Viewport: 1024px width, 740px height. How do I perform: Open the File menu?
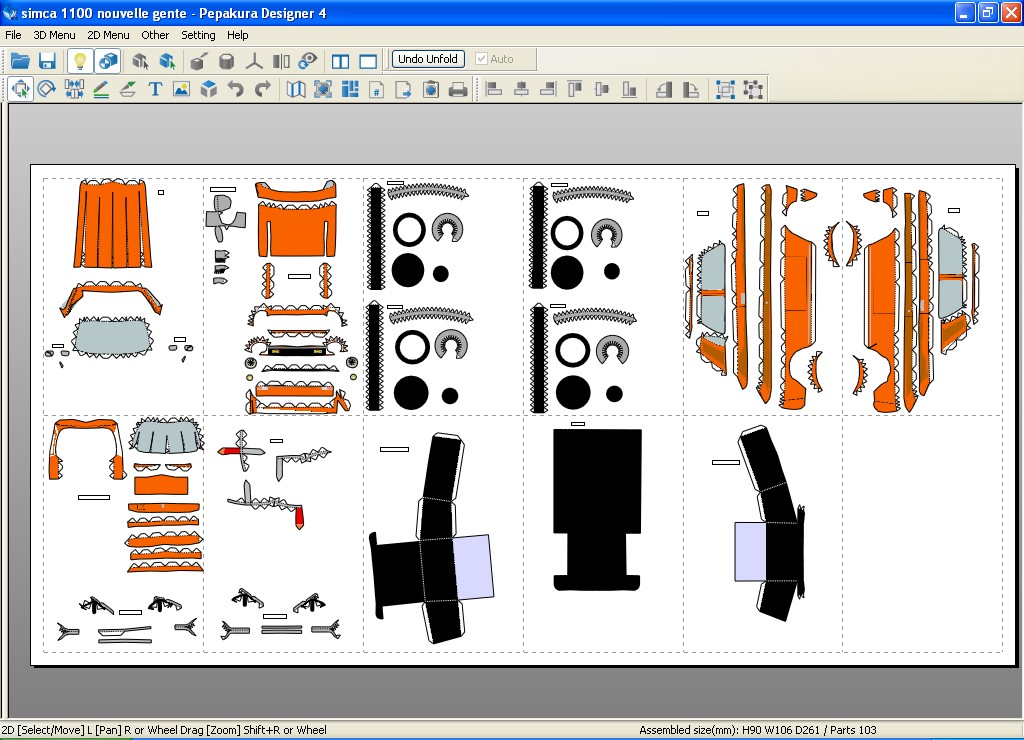[x=13, y=35]
